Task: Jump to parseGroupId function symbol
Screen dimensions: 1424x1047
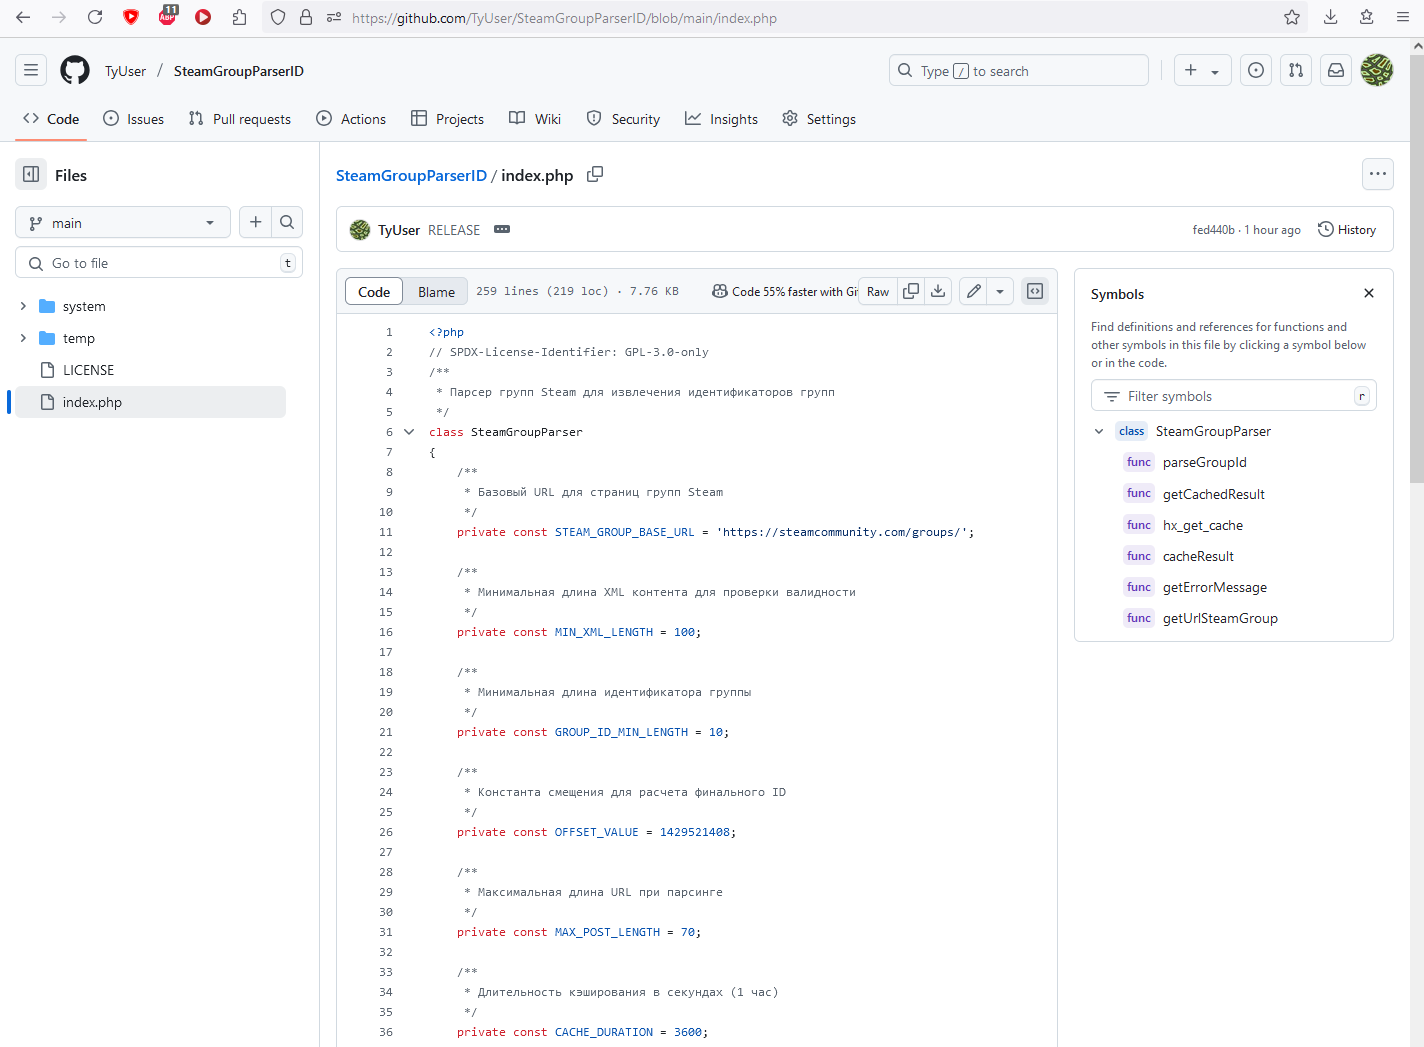Action: coord(1204,462)
